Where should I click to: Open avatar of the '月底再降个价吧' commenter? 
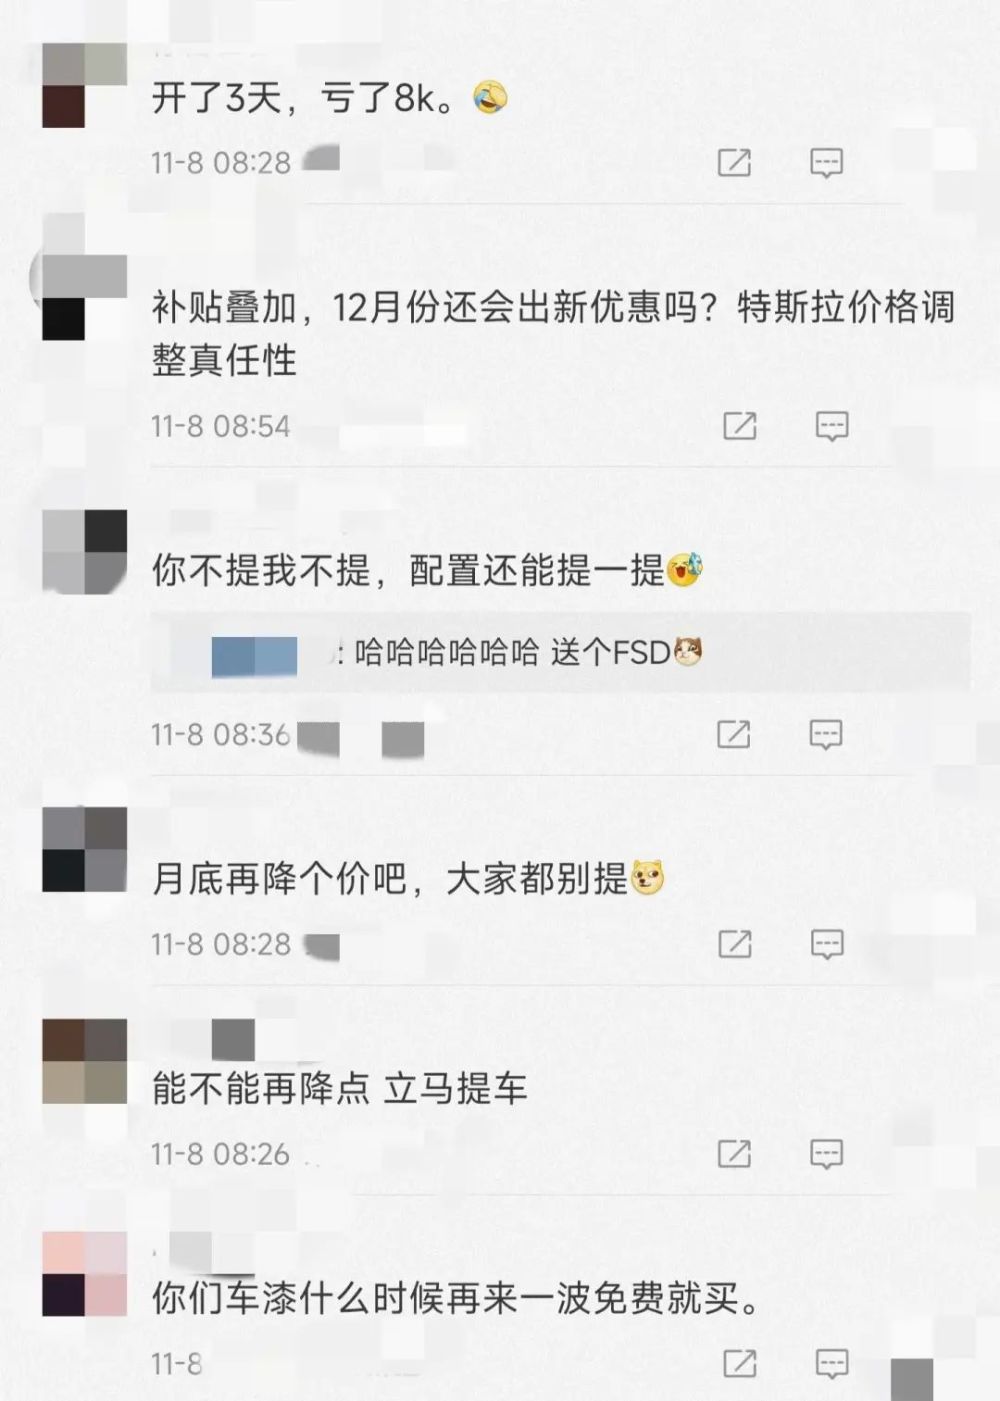84,850
